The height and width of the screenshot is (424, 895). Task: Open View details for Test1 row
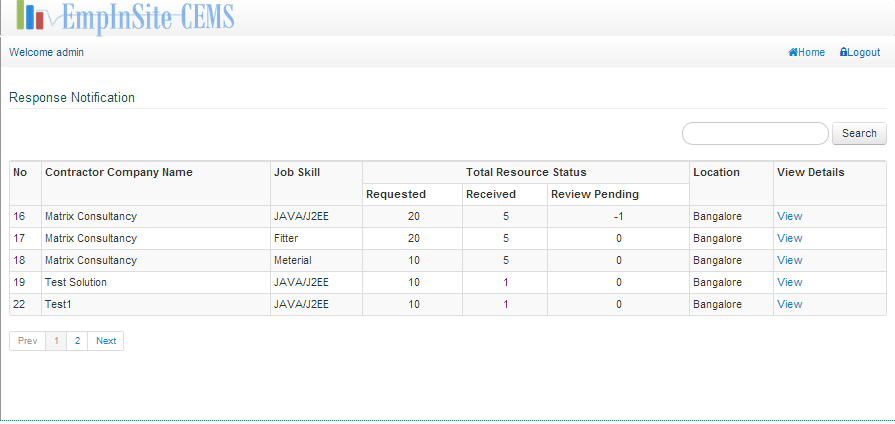point(789,304)
